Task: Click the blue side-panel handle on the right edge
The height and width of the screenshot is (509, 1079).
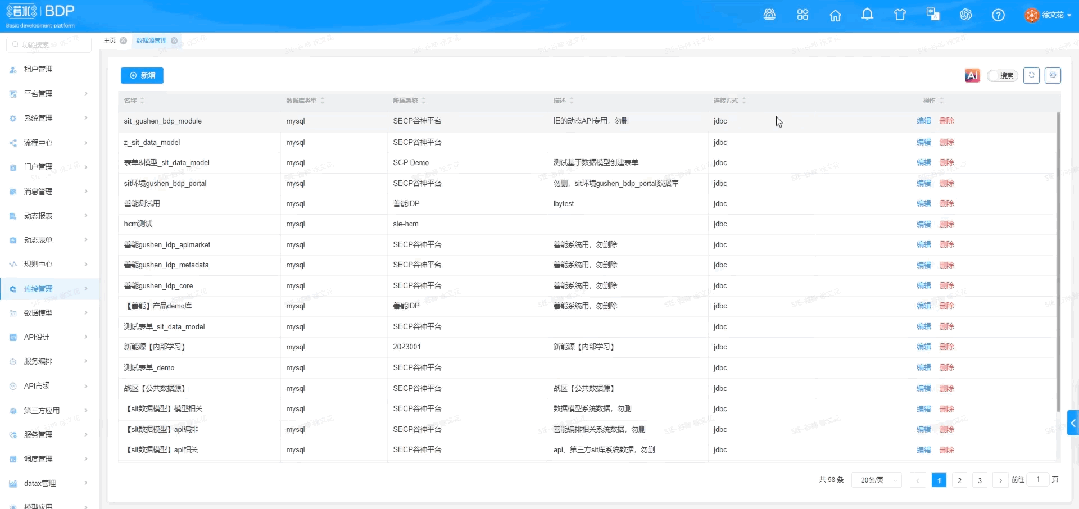Action: [1073, 422]
